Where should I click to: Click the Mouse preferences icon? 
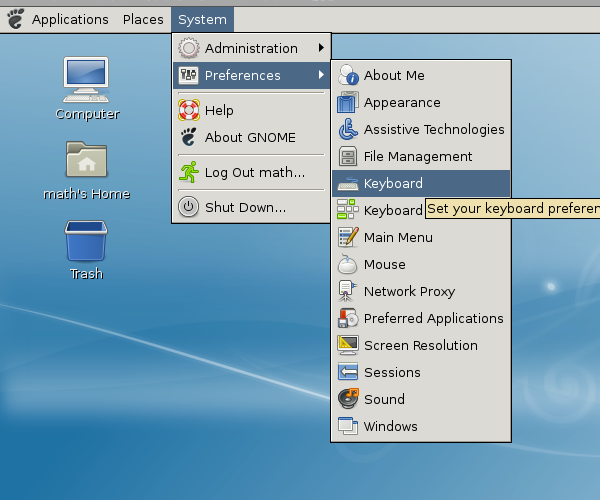347,264
